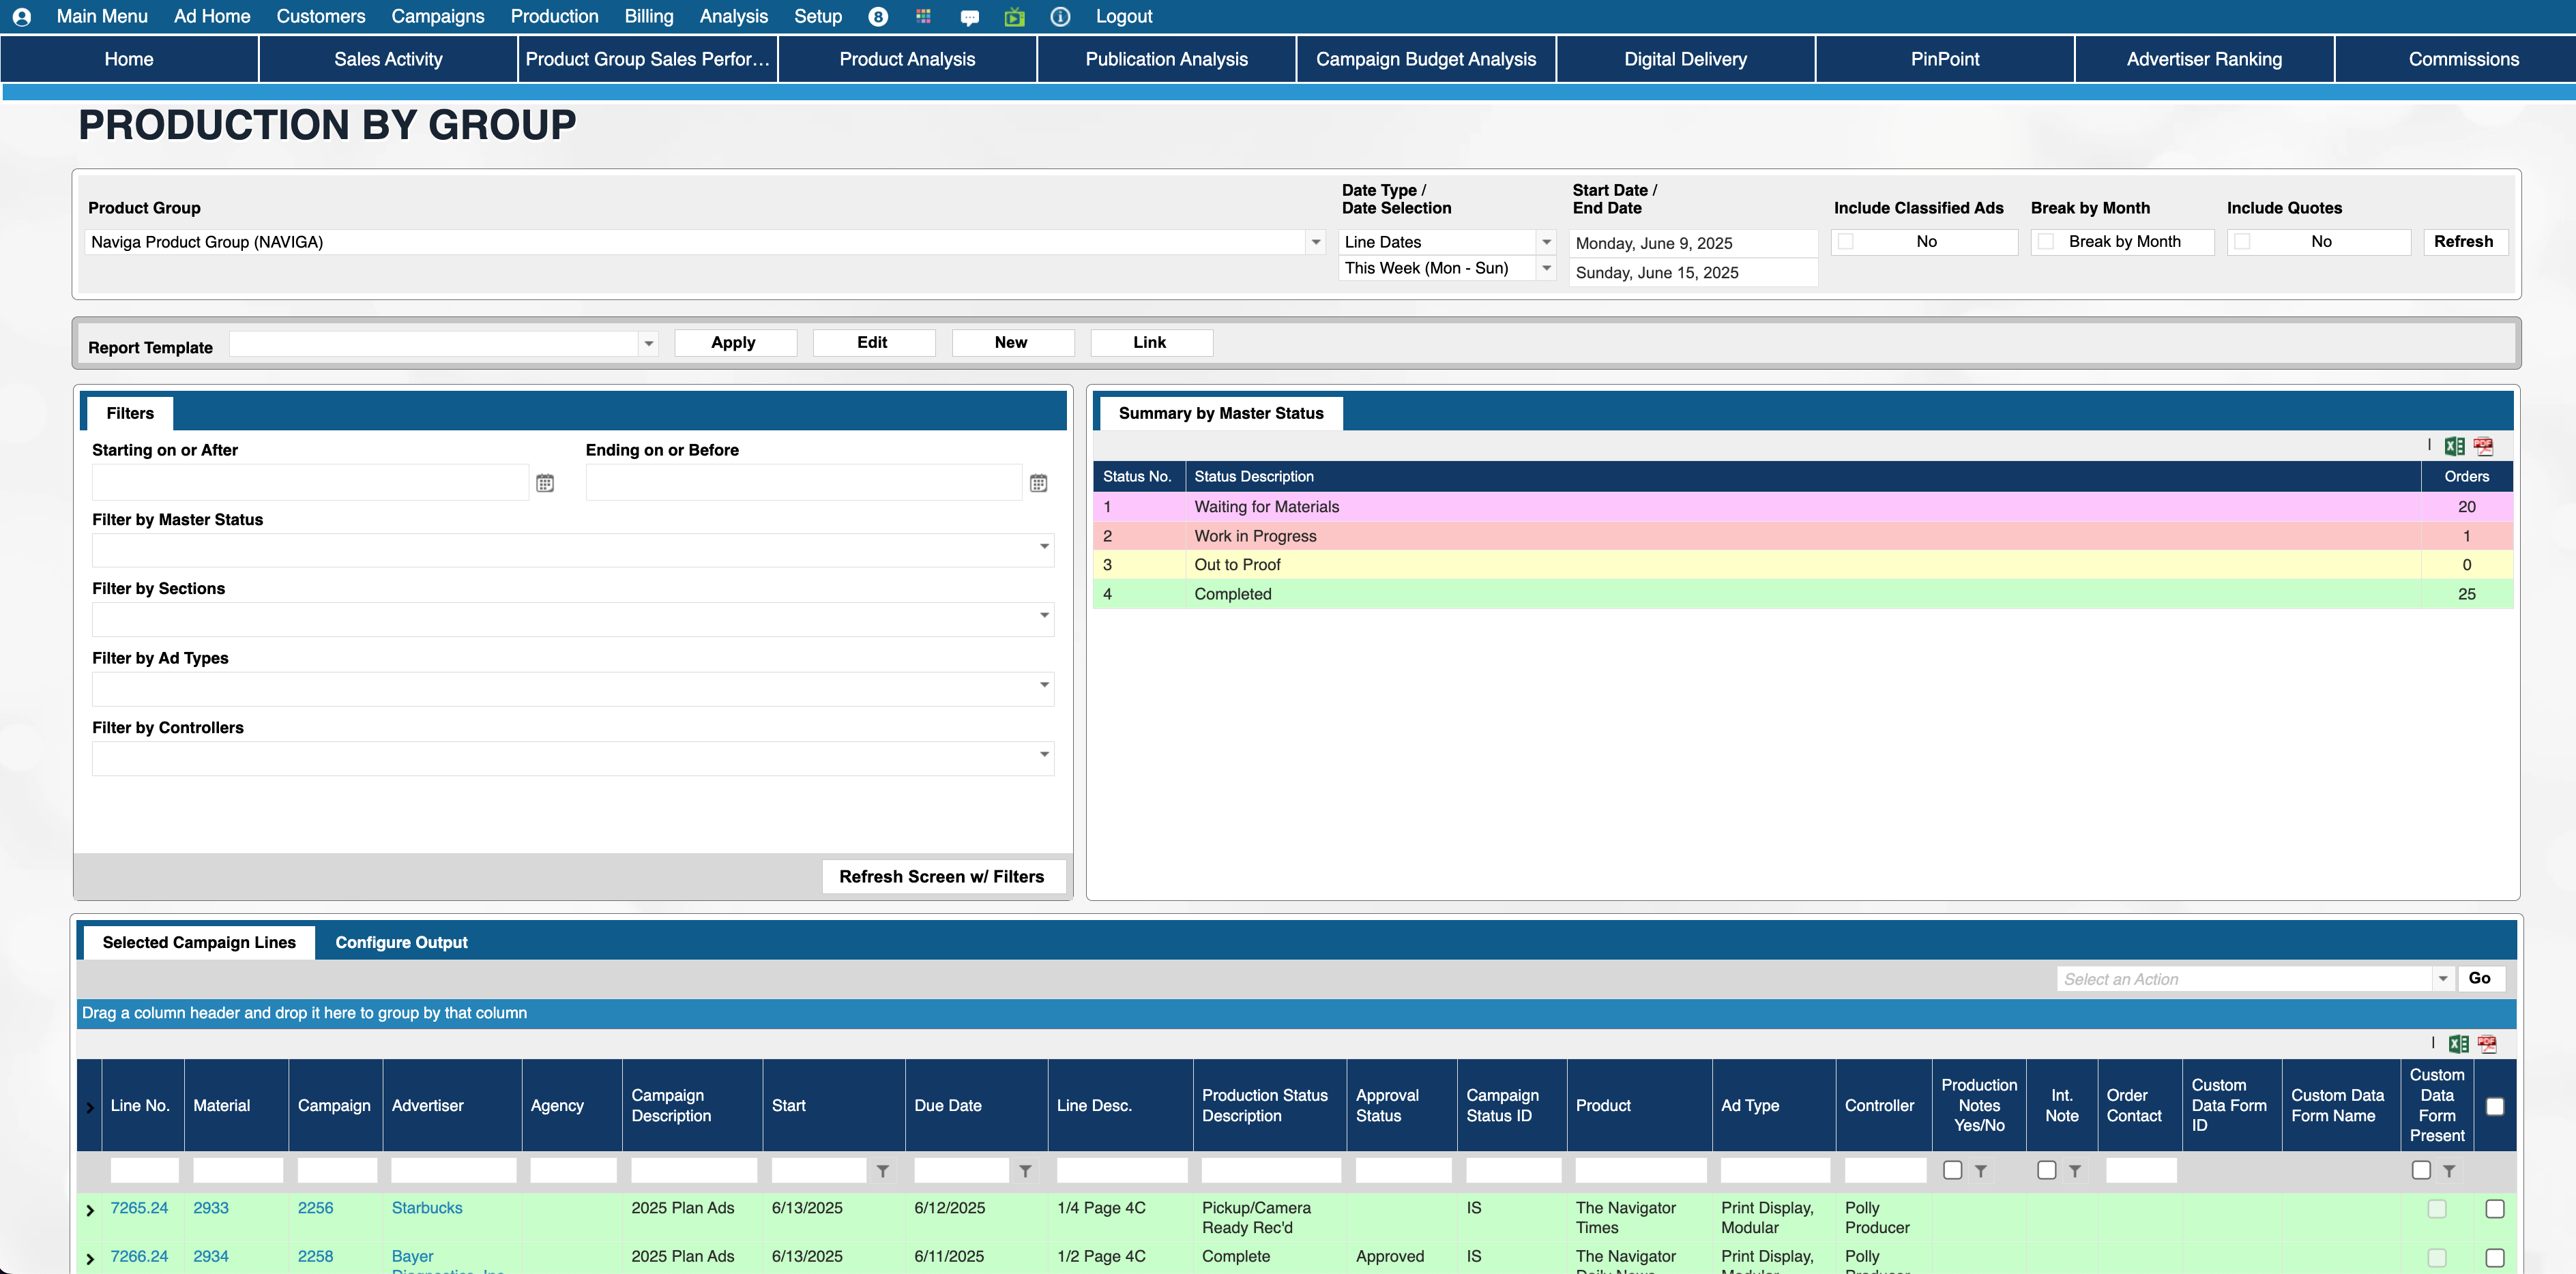Open the Select an Action dropdown

(2442, 979)
